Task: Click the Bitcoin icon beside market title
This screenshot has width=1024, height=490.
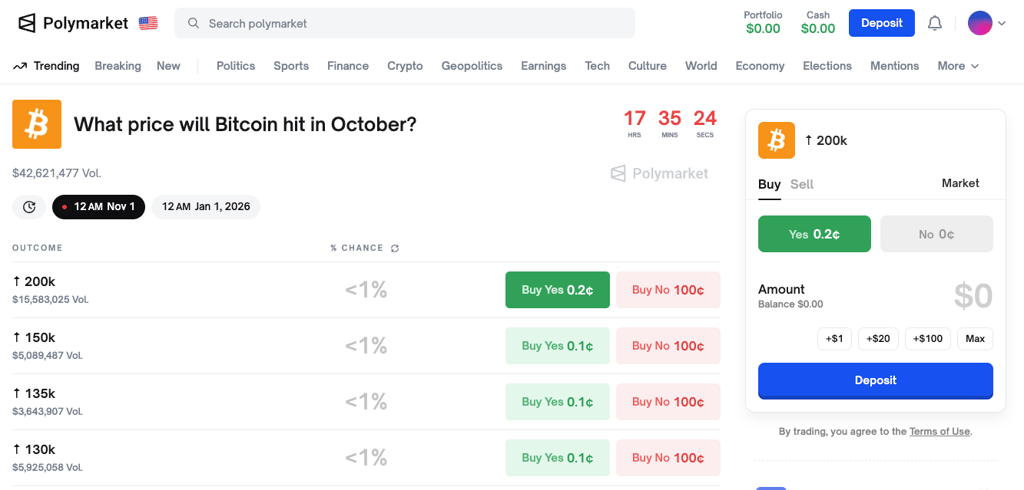Action: pos(37,124)
